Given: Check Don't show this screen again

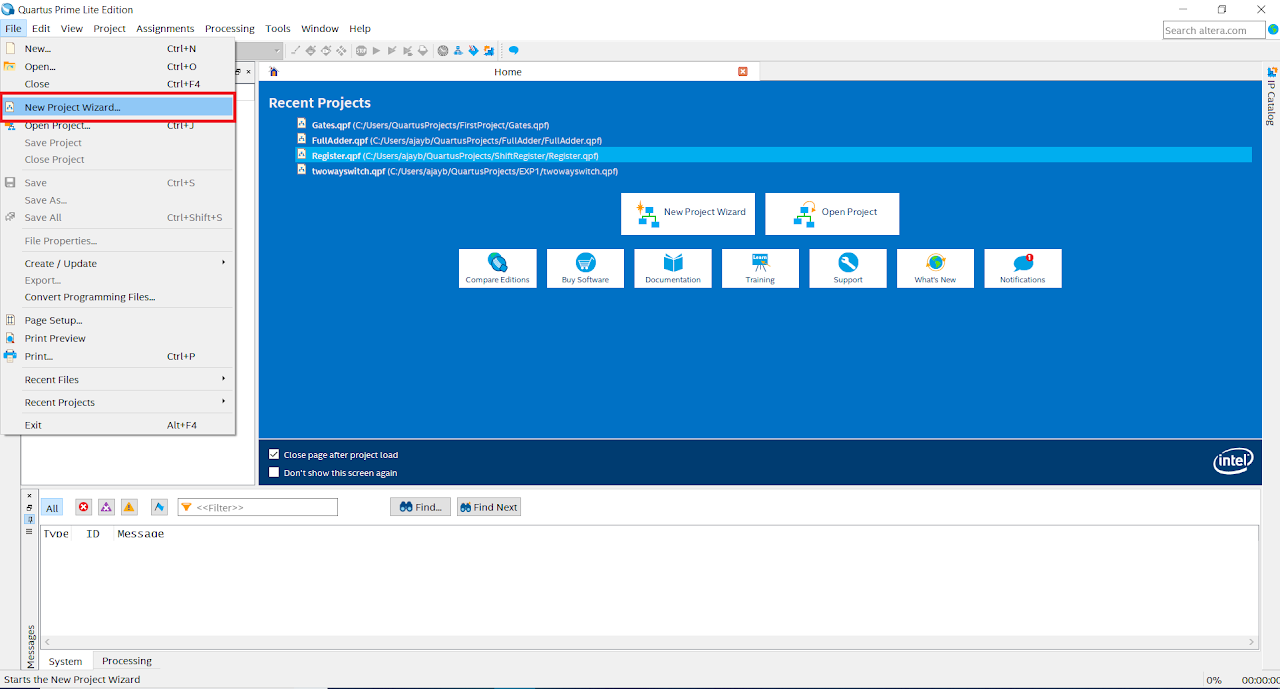Looking at the screenshot, I should coord(274,472).
